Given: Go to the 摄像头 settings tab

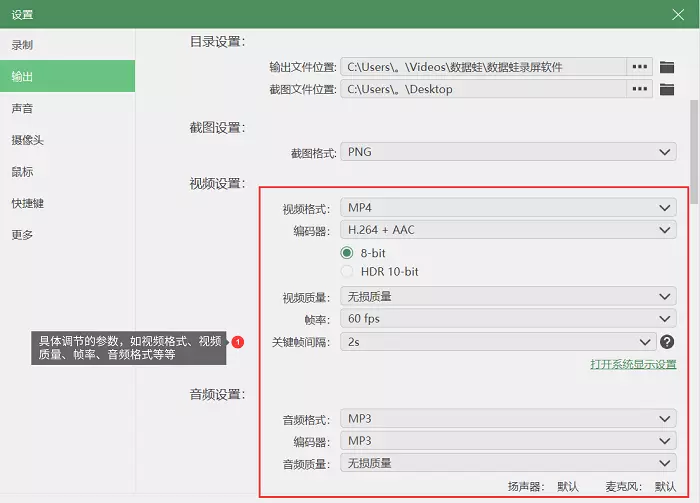Looking at the screenshot, I should [x=67, y=140].
